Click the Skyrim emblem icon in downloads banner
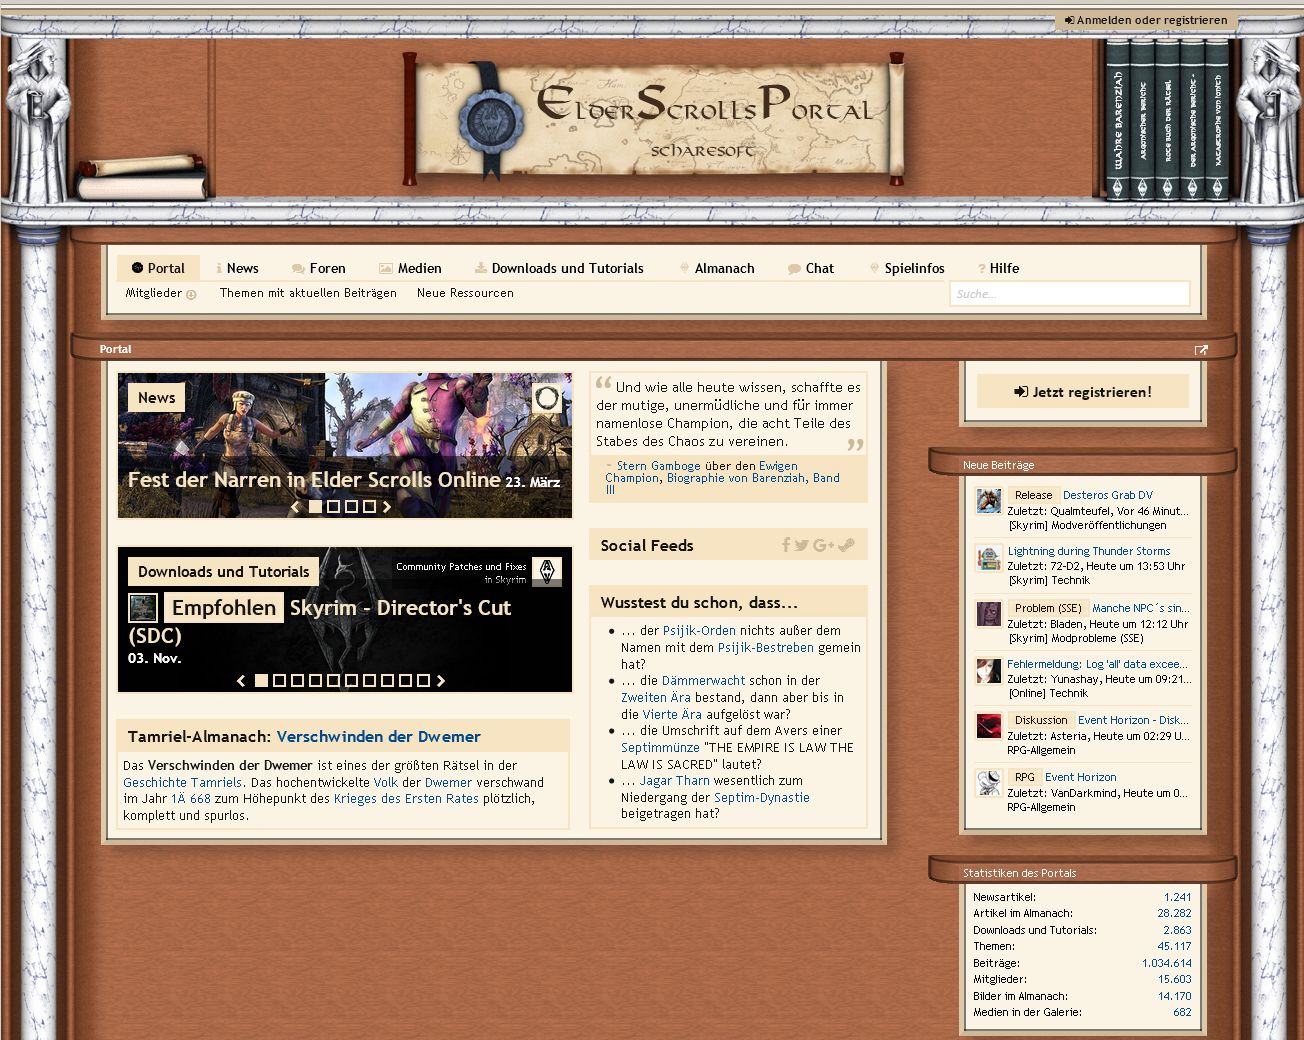This screenshot has width=1304, height=1040. (547, 571)
